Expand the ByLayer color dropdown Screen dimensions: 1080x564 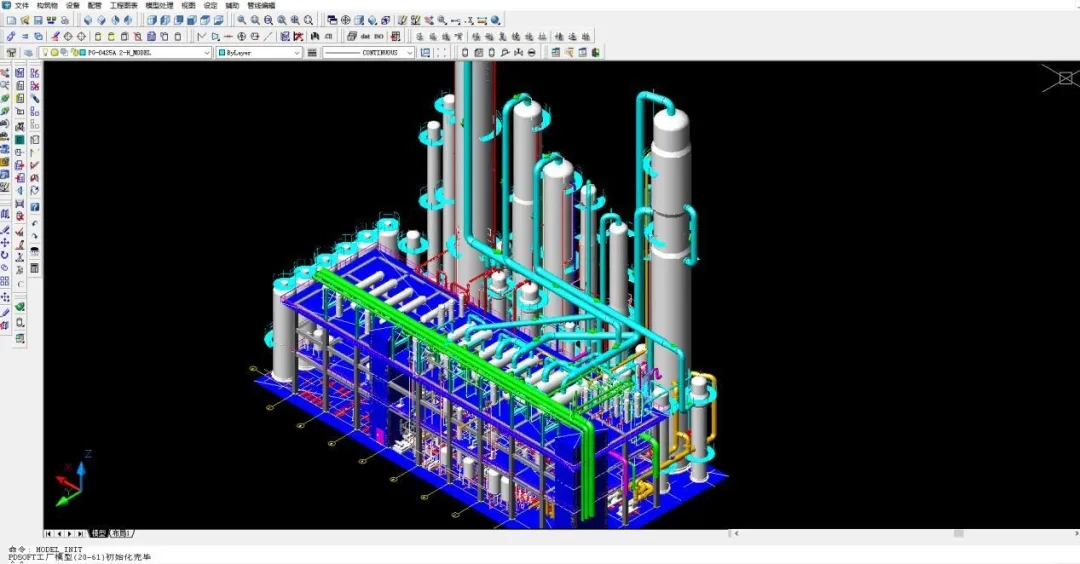[x=297, y=53]
